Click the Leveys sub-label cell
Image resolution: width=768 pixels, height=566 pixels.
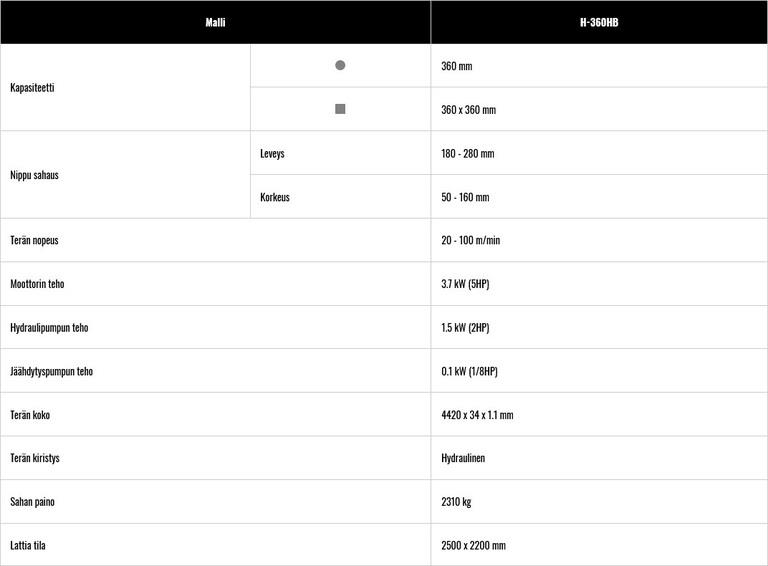[272, 154]
